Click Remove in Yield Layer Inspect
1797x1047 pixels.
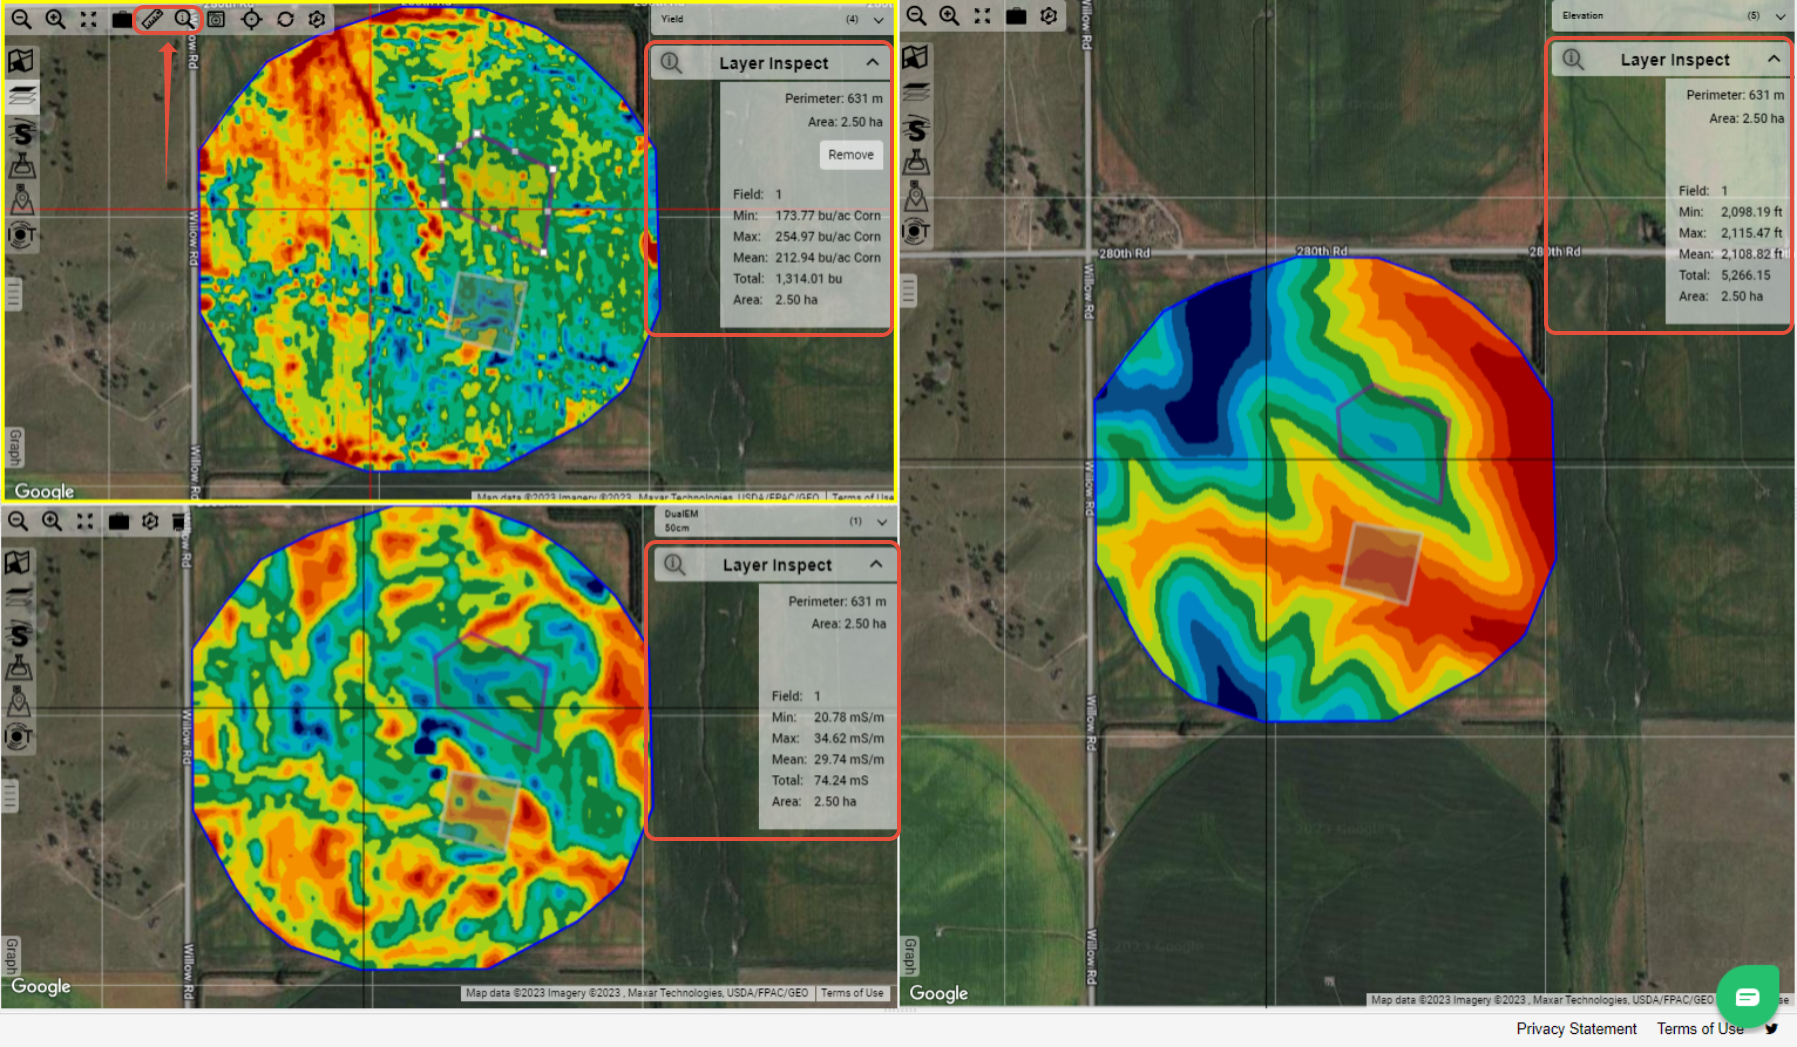click(851, 155)
